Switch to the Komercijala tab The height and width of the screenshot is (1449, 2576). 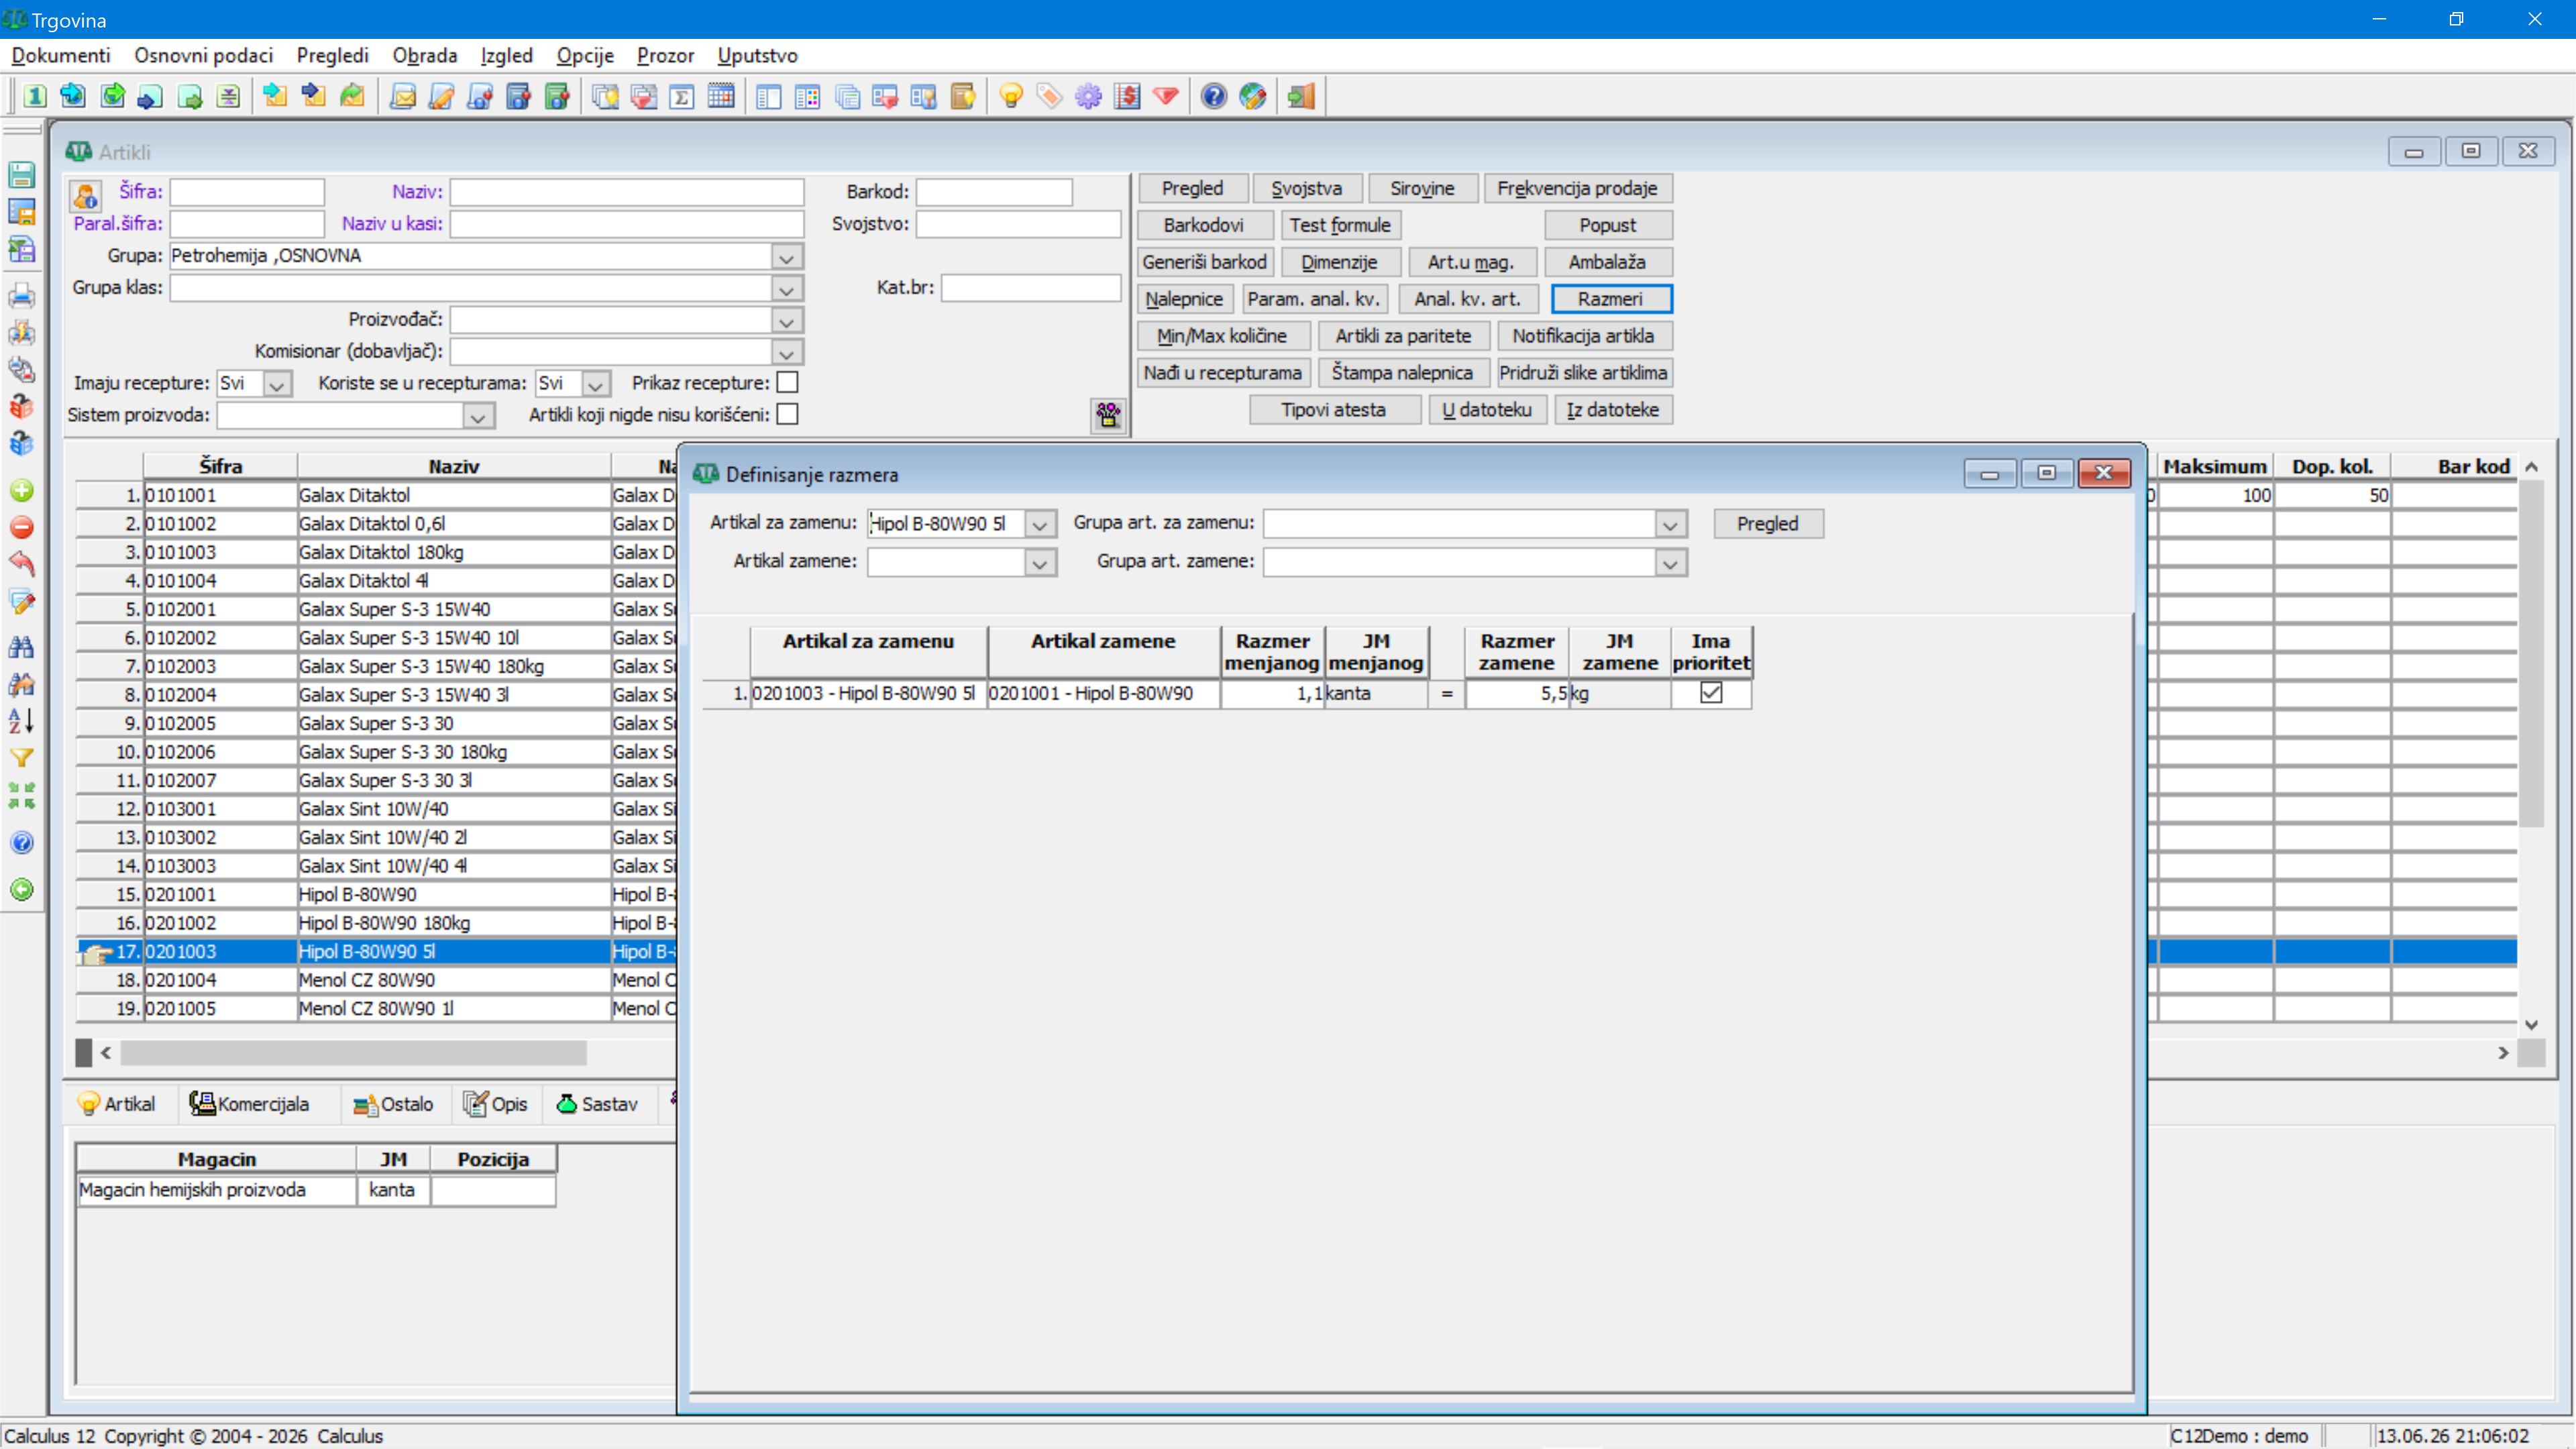pyautogui.click(x=250, y=1104)
